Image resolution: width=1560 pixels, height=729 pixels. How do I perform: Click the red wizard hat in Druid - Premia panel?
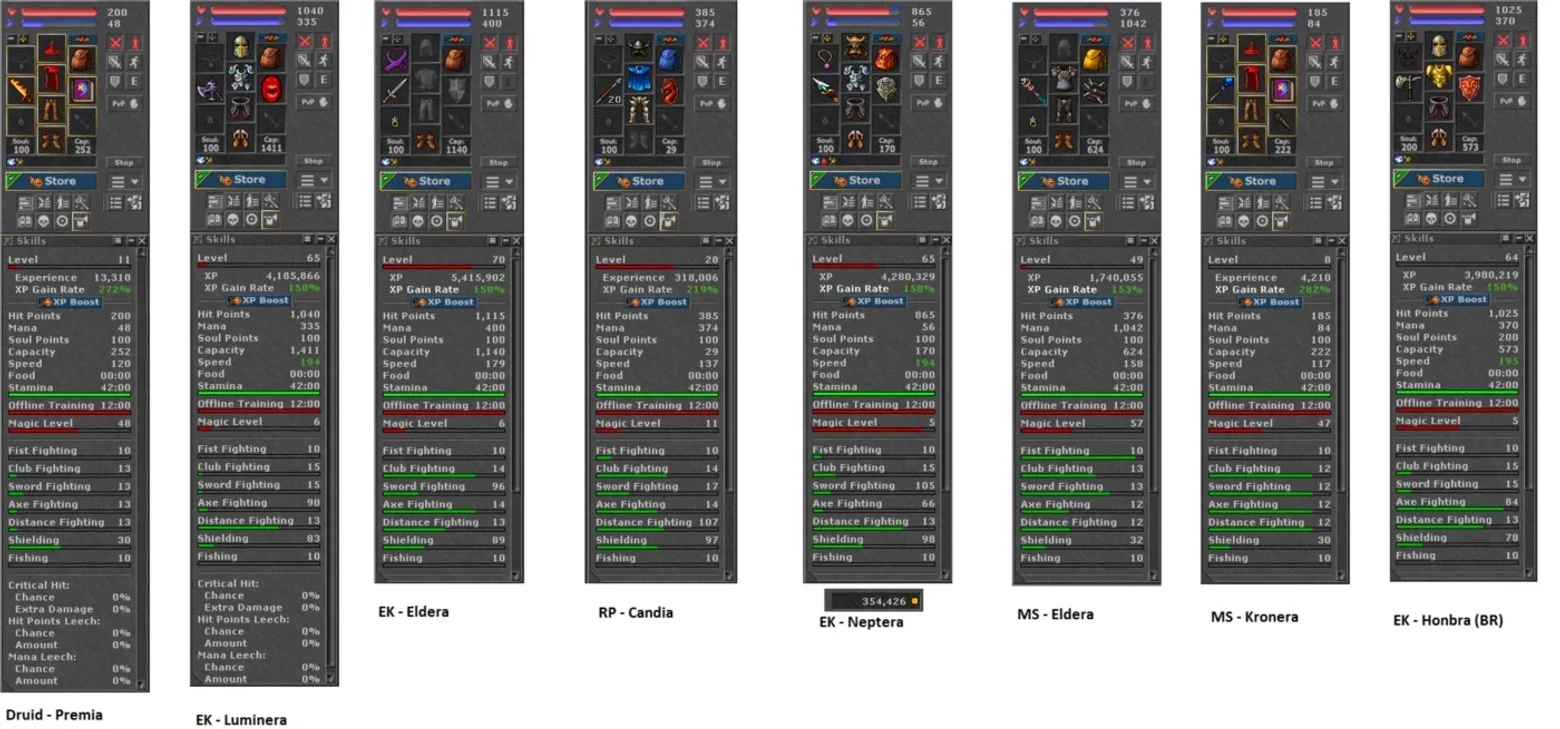(51, 49)
